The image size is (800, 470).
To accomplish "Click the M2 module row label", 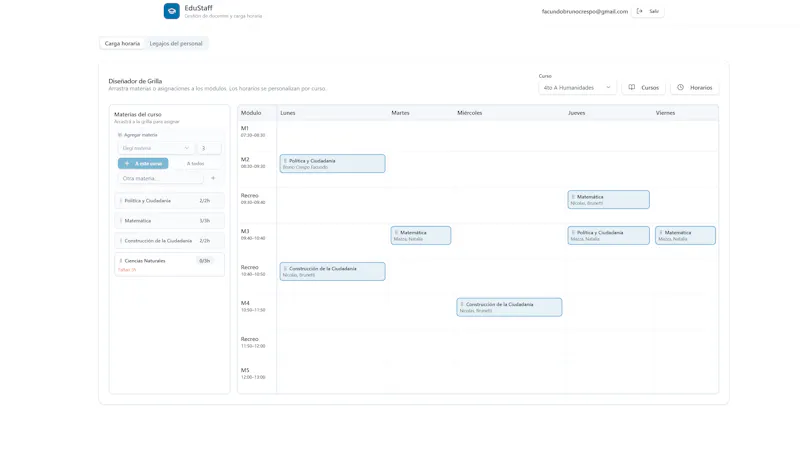I will pos(253,163).
